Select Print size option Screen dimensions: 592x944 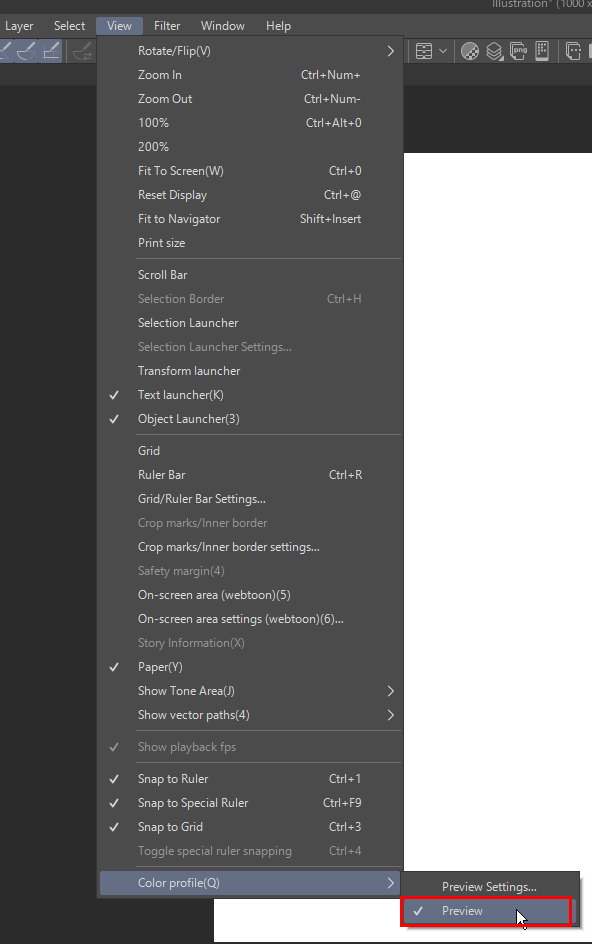(251, 243)
